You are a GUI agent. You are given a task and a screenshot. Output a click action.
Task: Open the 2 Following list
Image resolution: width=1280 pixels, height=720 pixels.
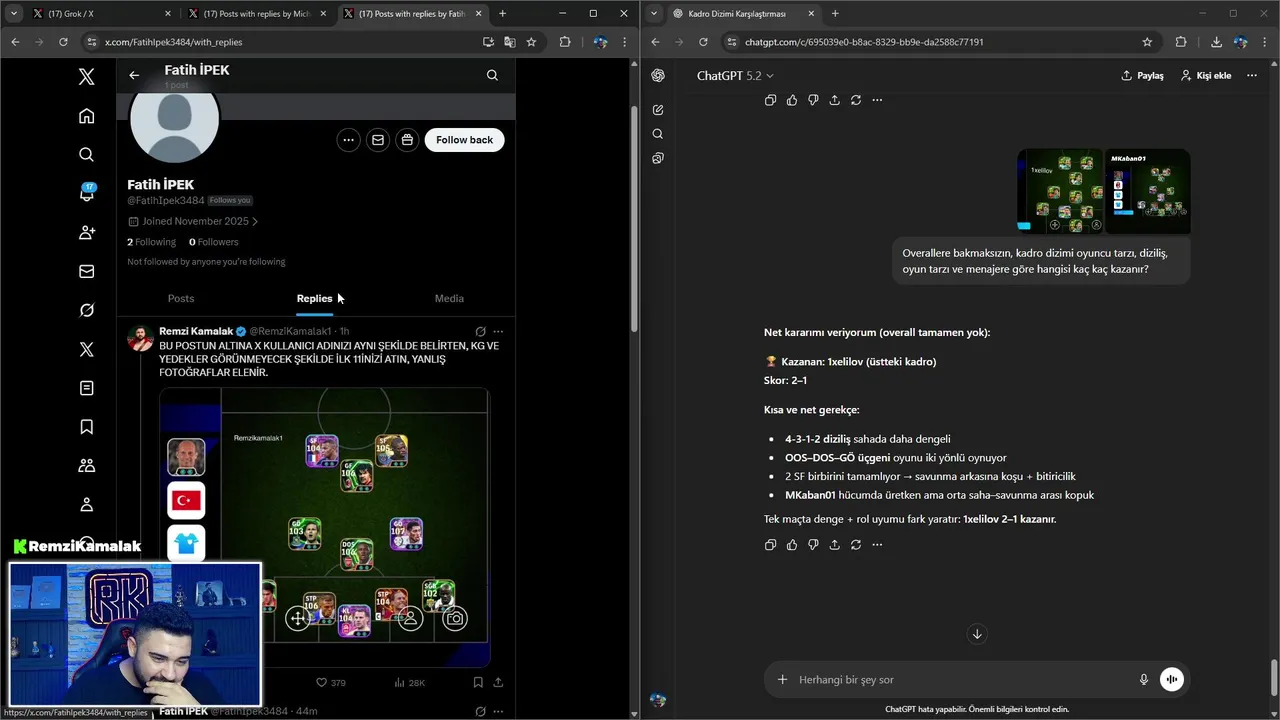(x=151, y=242)
